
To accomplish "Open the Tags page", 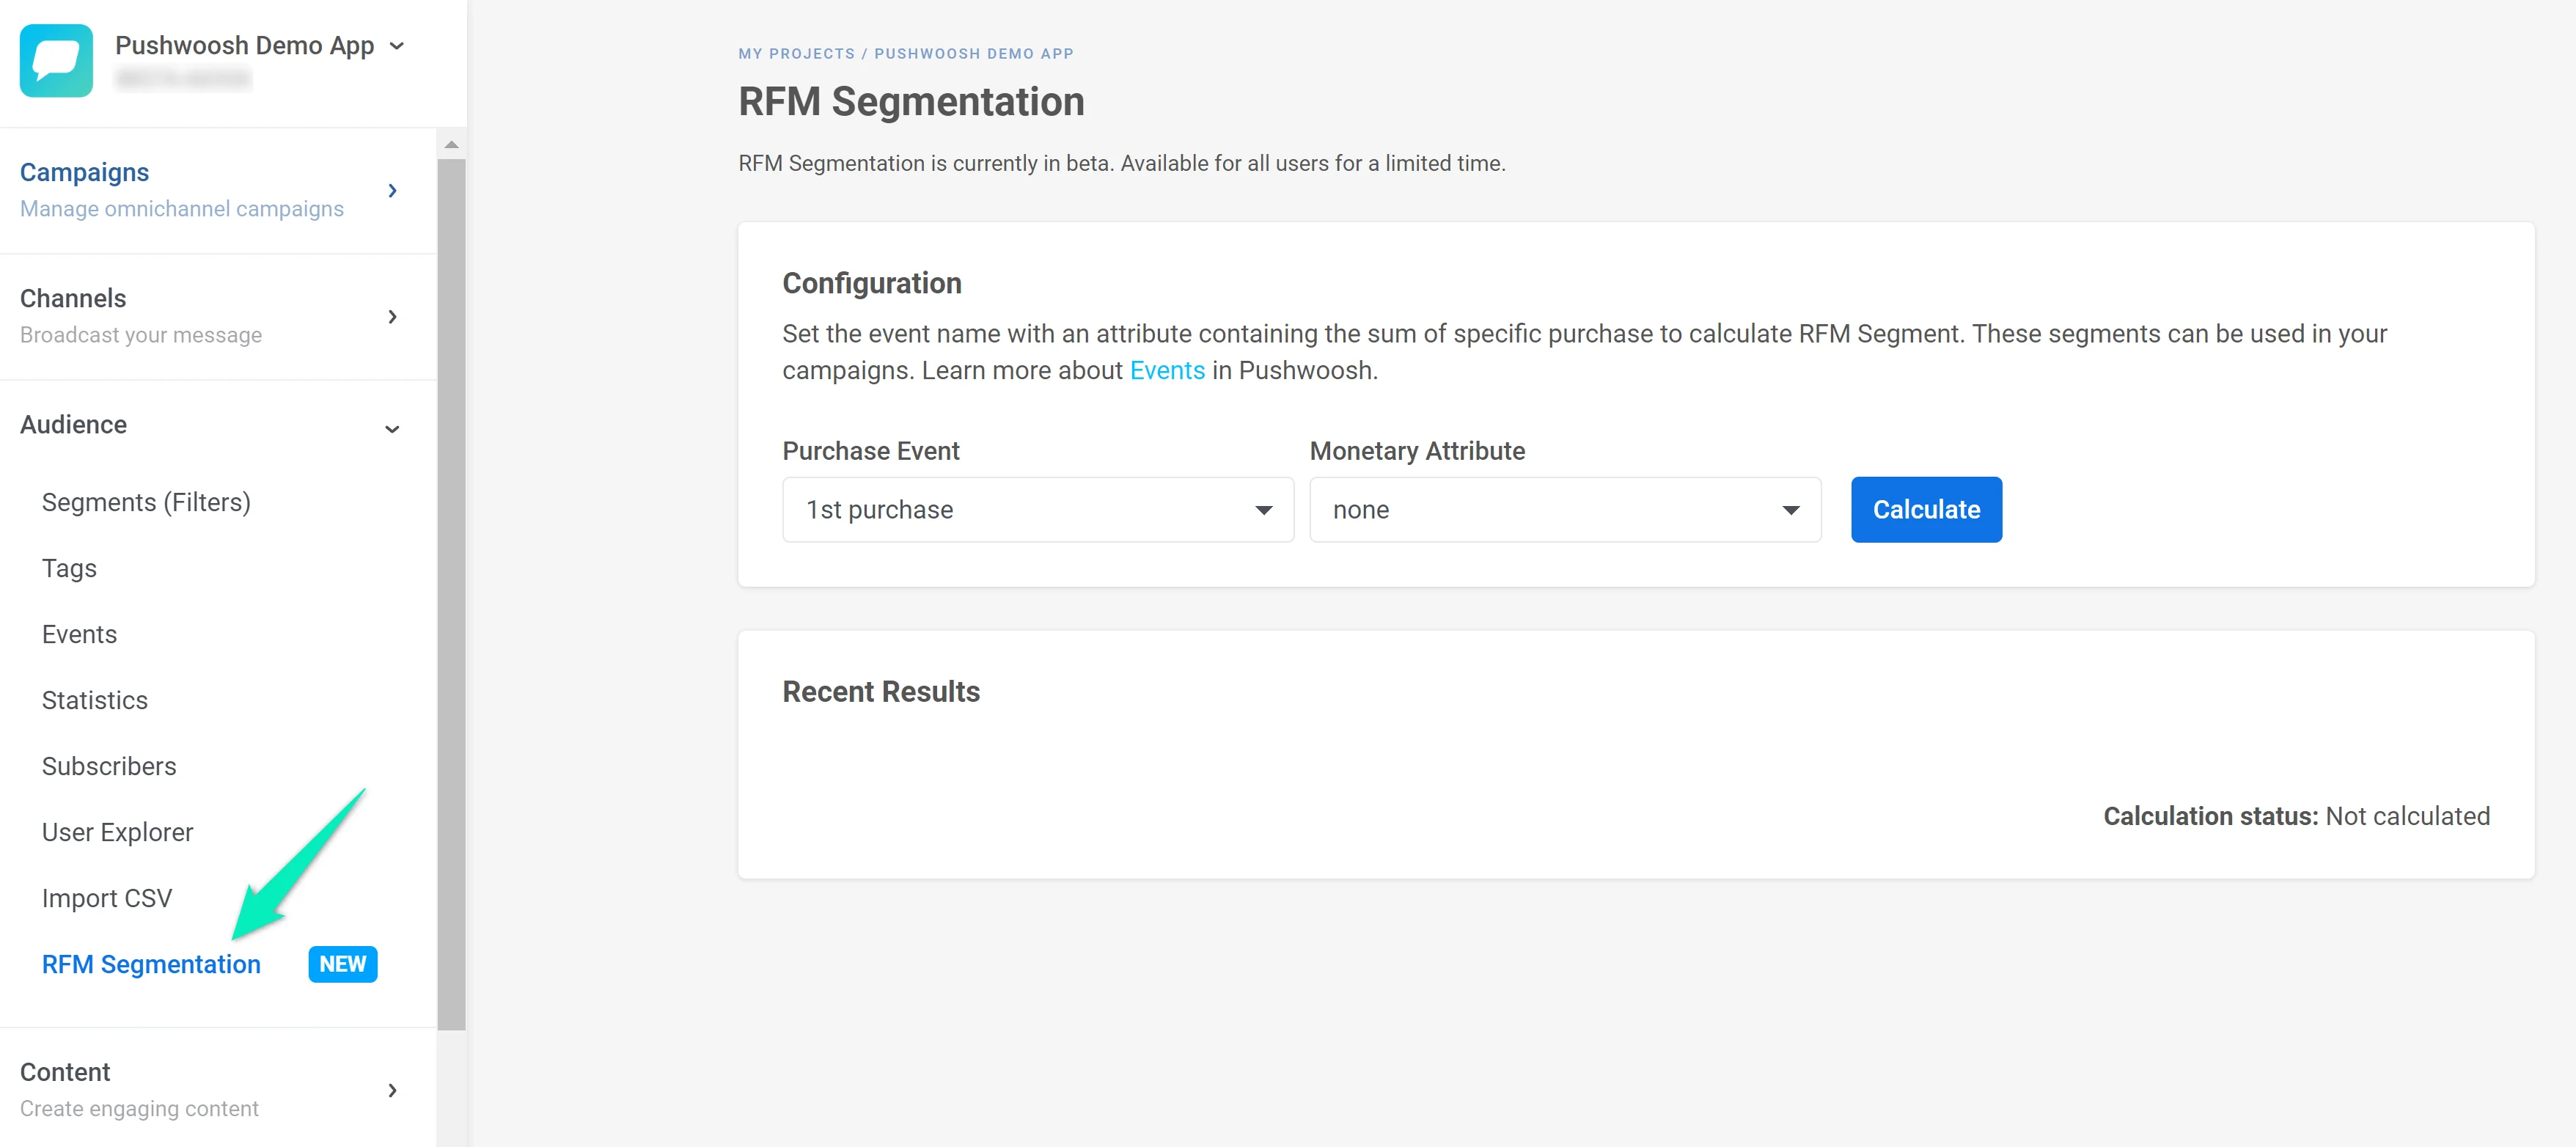I will click(x=68, y=568).
